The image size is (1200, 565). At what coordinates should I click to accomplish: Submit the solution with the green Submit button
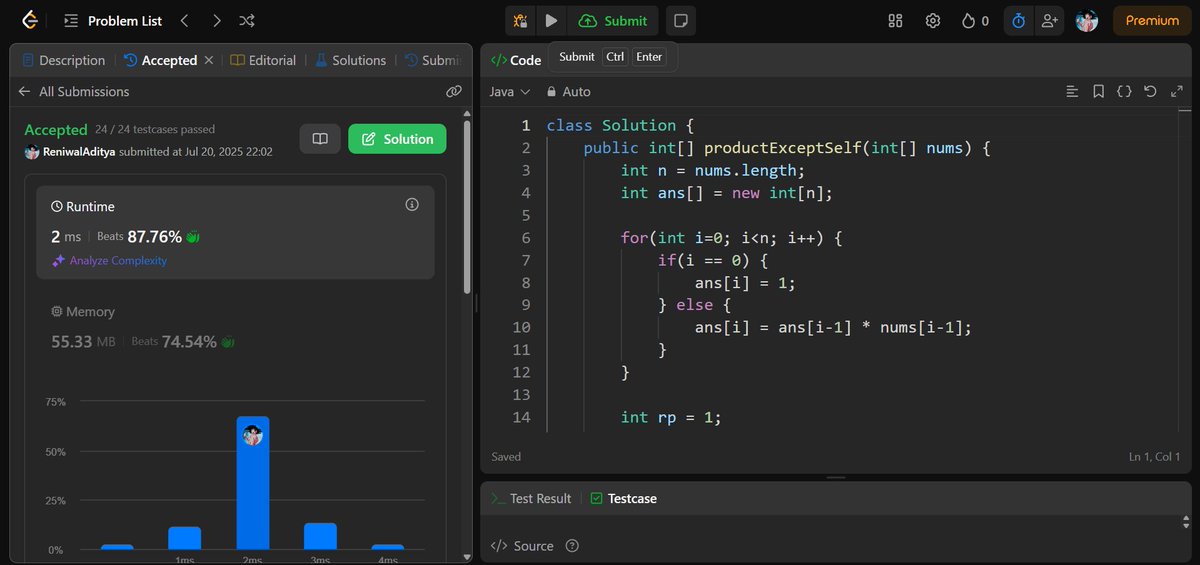tap(613, 20)
